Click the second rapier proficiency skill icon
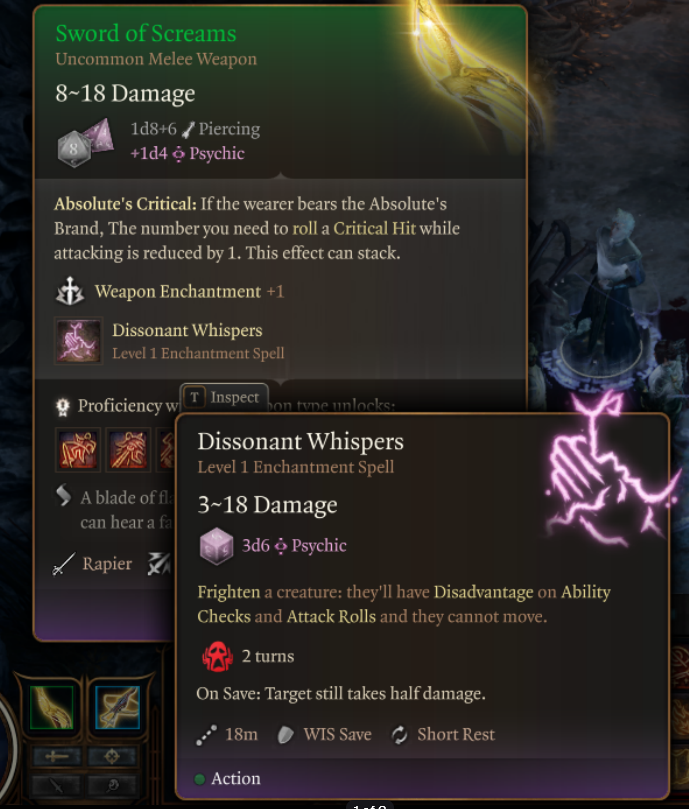 [x=128, y=449]
